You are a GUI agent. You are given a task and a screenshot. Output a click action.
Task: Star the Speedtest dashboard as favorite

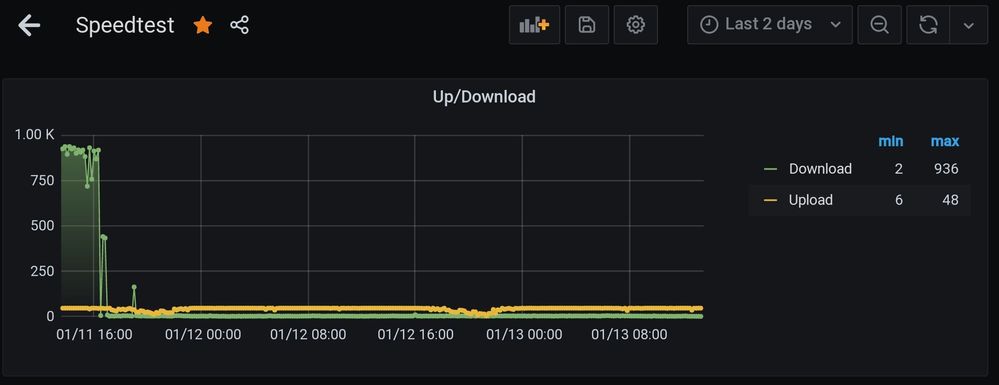pos(203,25)
